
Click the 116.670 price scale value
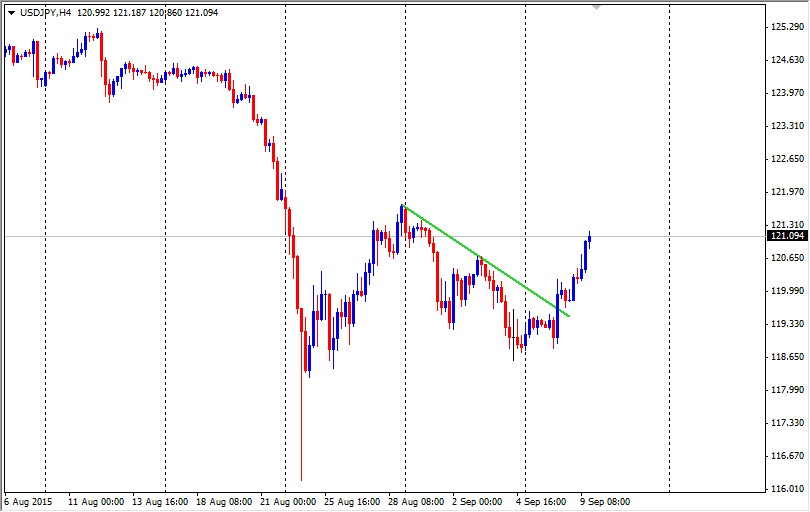tap(787, 456)
